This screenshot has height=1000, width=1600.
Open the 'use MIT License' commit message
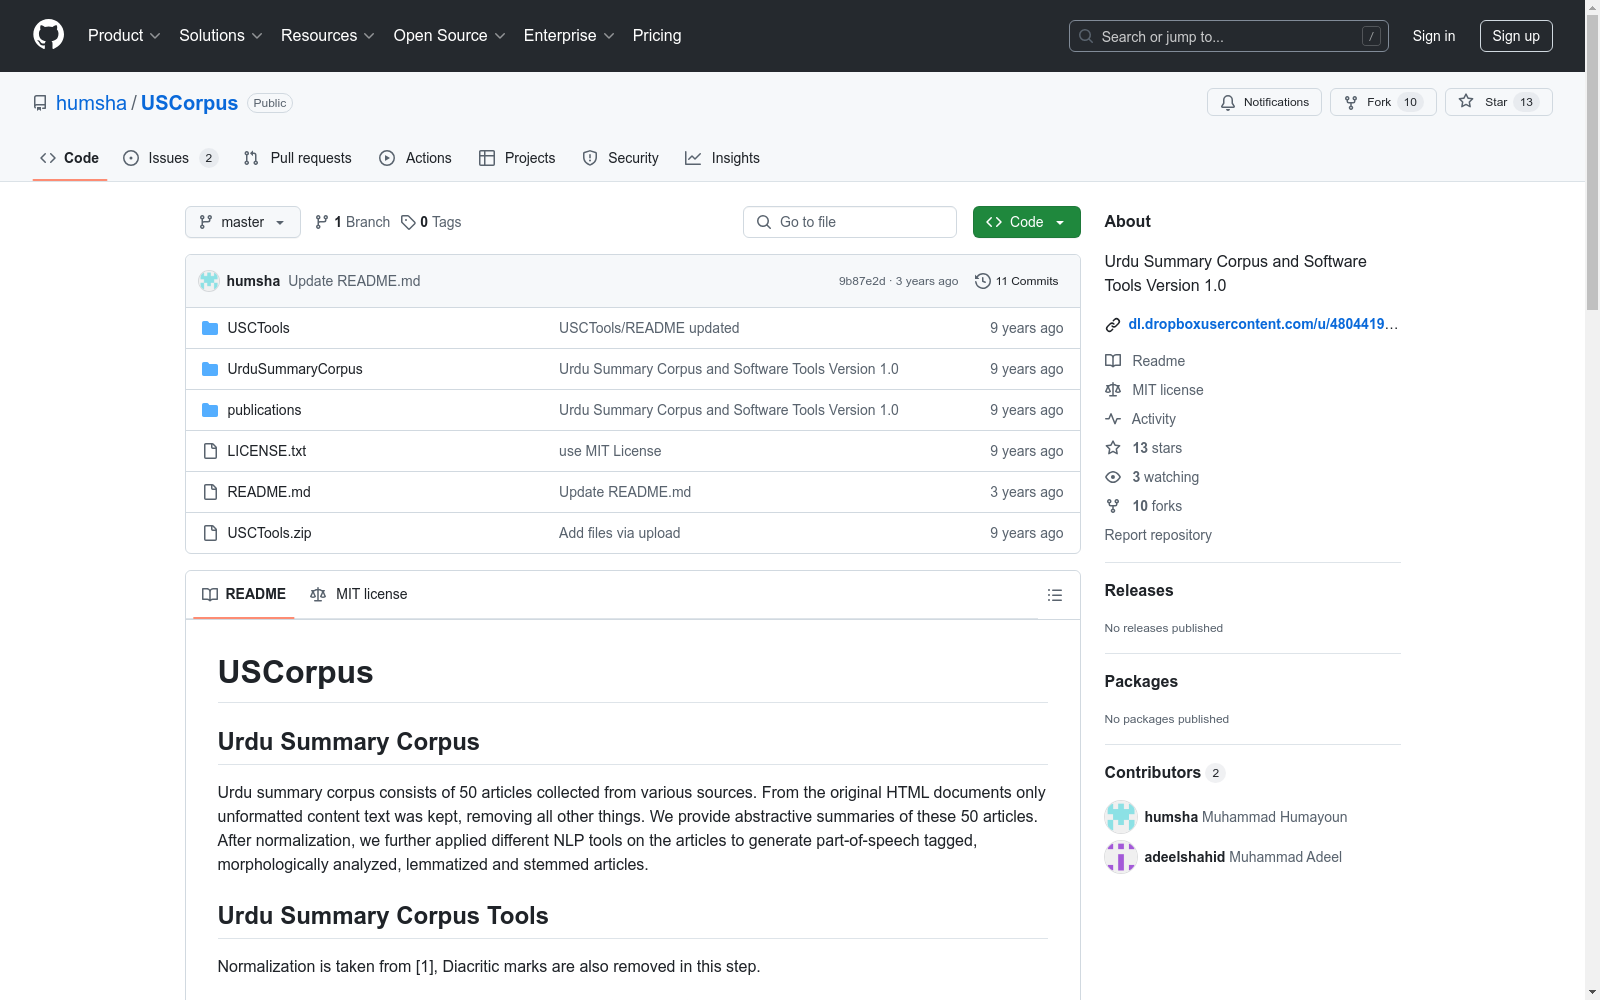tap(610, 451)
